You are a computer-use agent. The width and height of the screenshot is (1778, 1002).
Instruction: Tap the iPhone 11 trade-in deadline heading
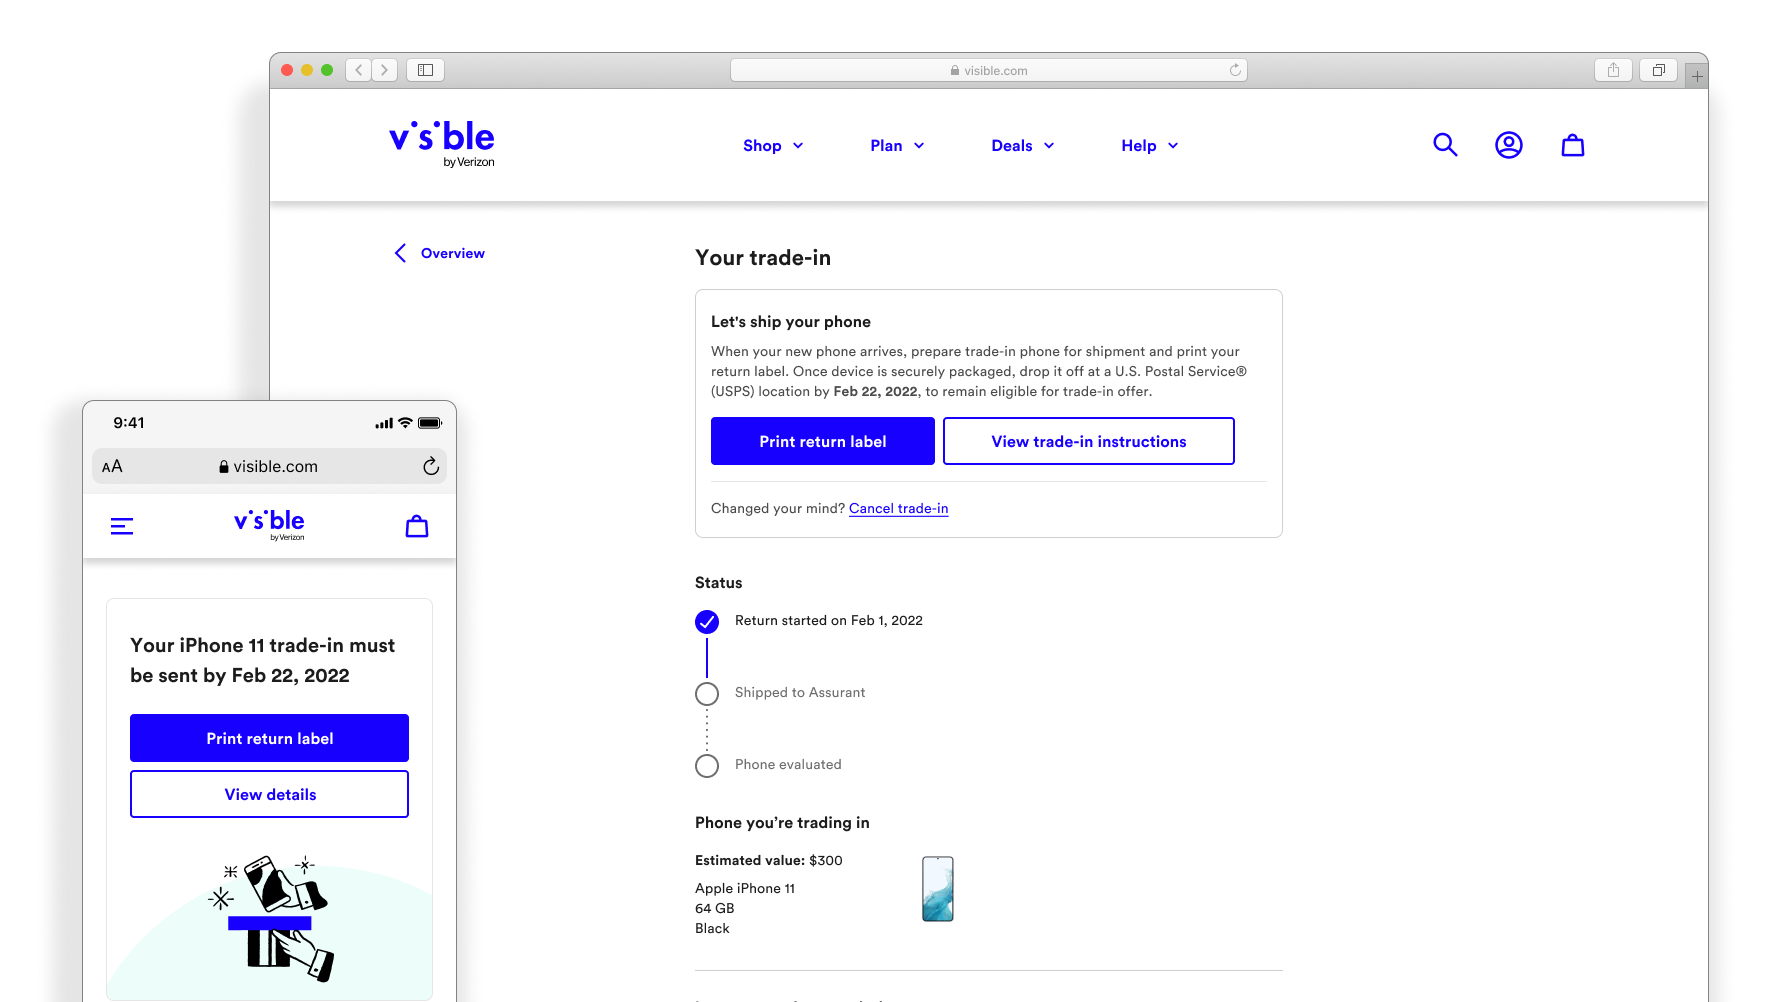point(262,660)
